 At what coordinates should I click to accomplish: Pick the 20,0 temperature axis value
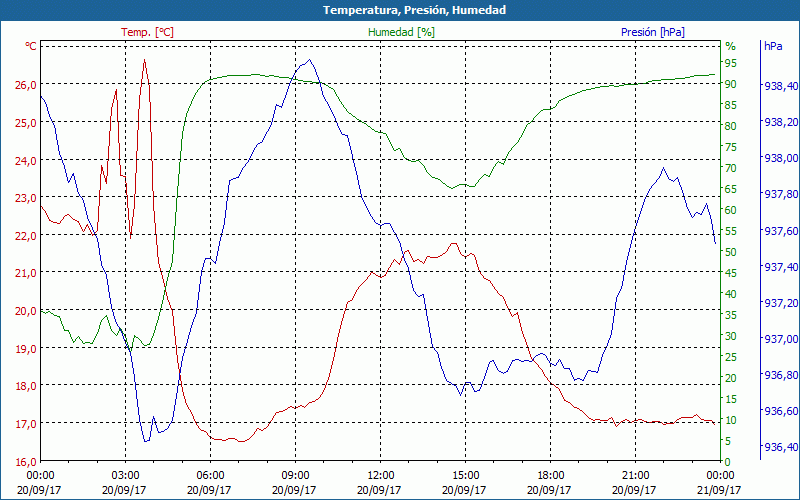click(x=25, y=311)
